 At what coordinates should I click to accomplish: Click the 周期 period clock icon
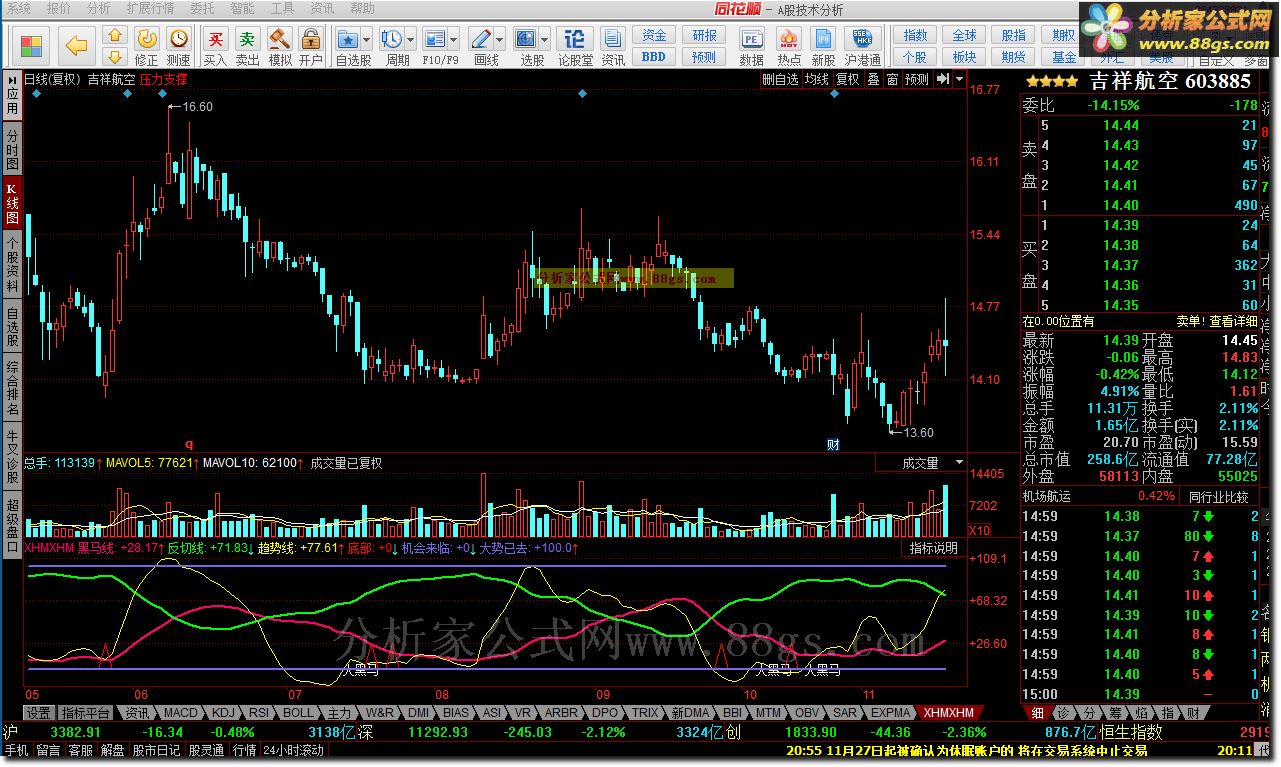[x=391, y=39]
